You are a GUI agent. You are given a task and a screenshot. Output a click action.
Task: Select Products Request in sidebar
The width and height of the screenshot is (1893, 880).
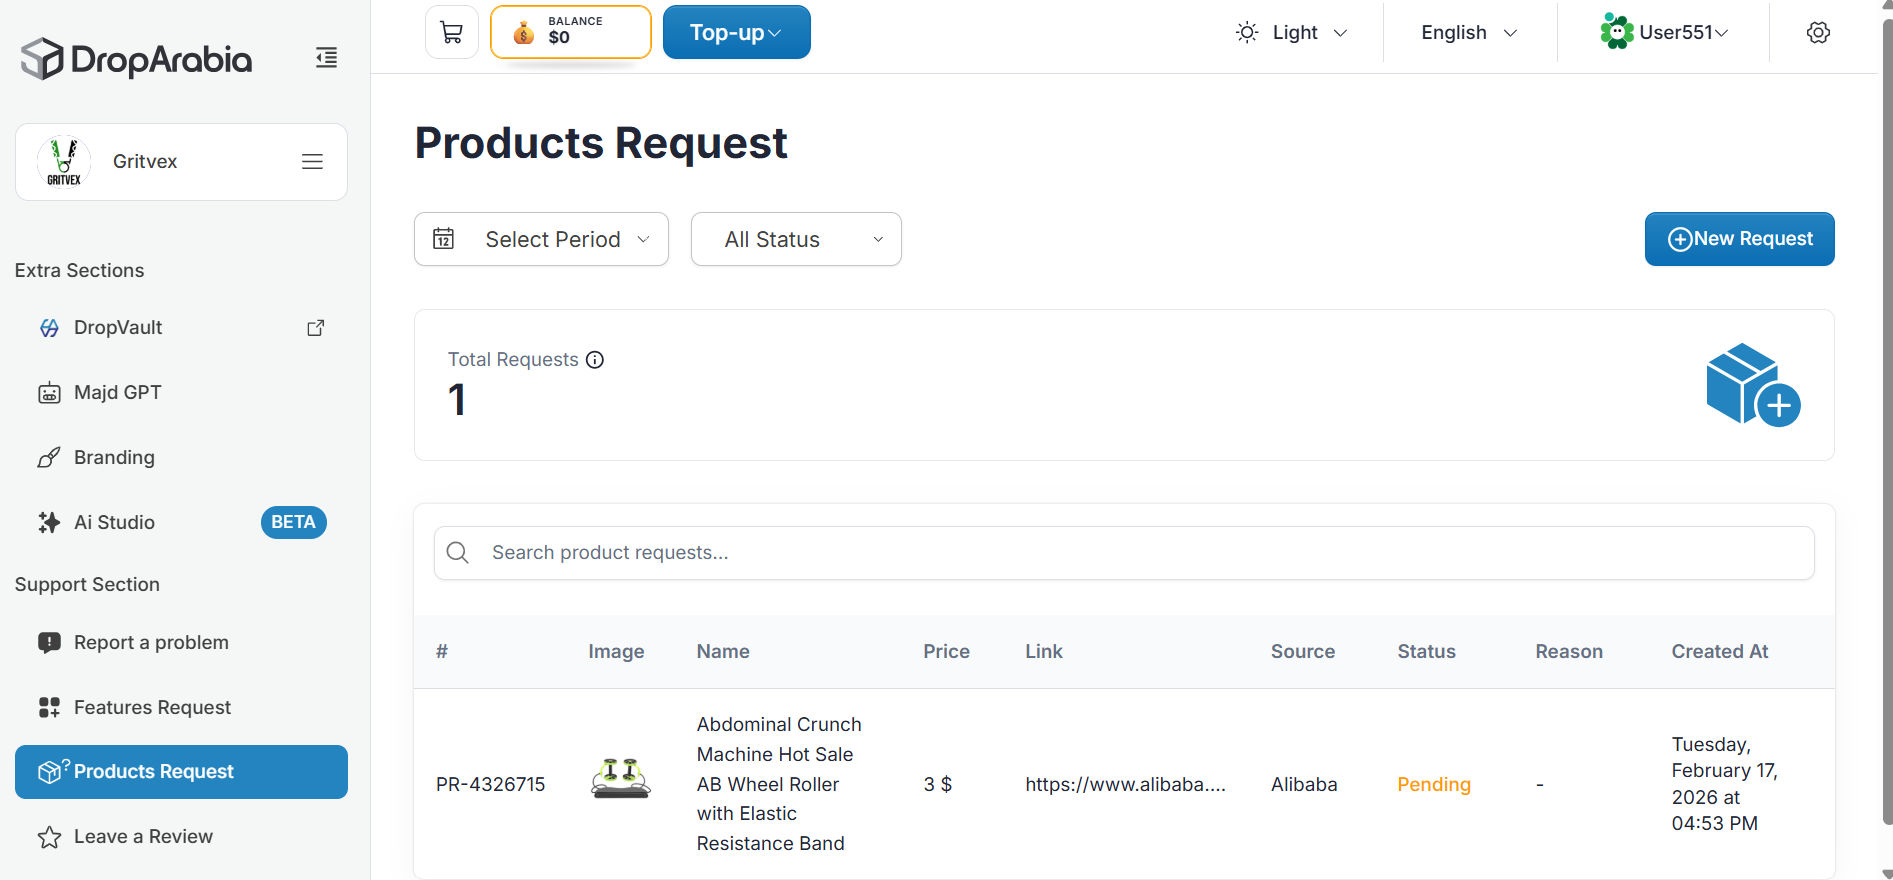point(181,772)
